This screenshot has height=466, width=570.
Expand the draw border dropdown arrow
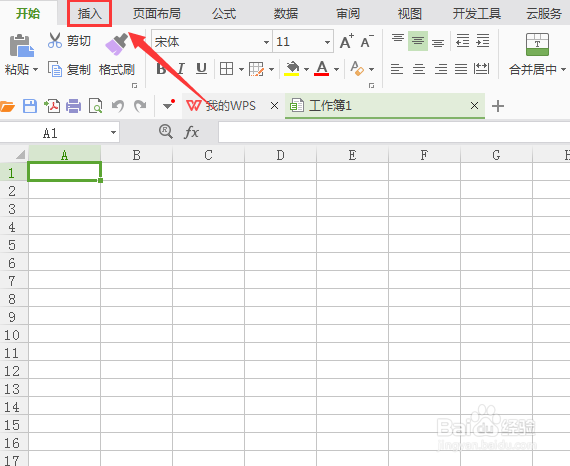(271, 69)
